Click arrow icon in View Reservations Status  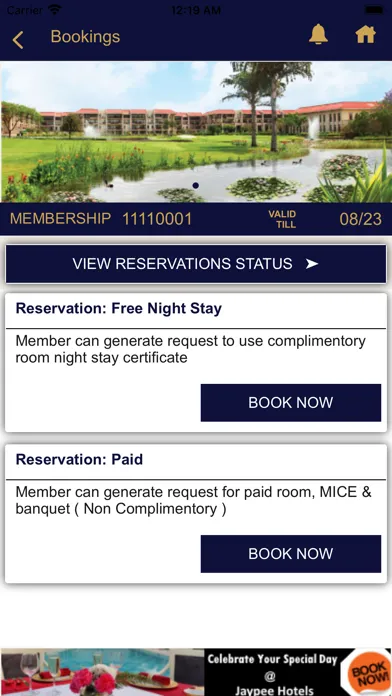[x=312, y=264]
